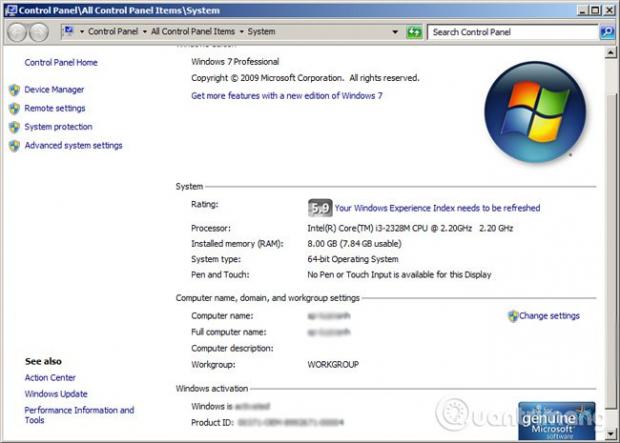Click the Device Manager shield icon
The width and height of the screenshot is (620, 443).
tap(14, 90)
